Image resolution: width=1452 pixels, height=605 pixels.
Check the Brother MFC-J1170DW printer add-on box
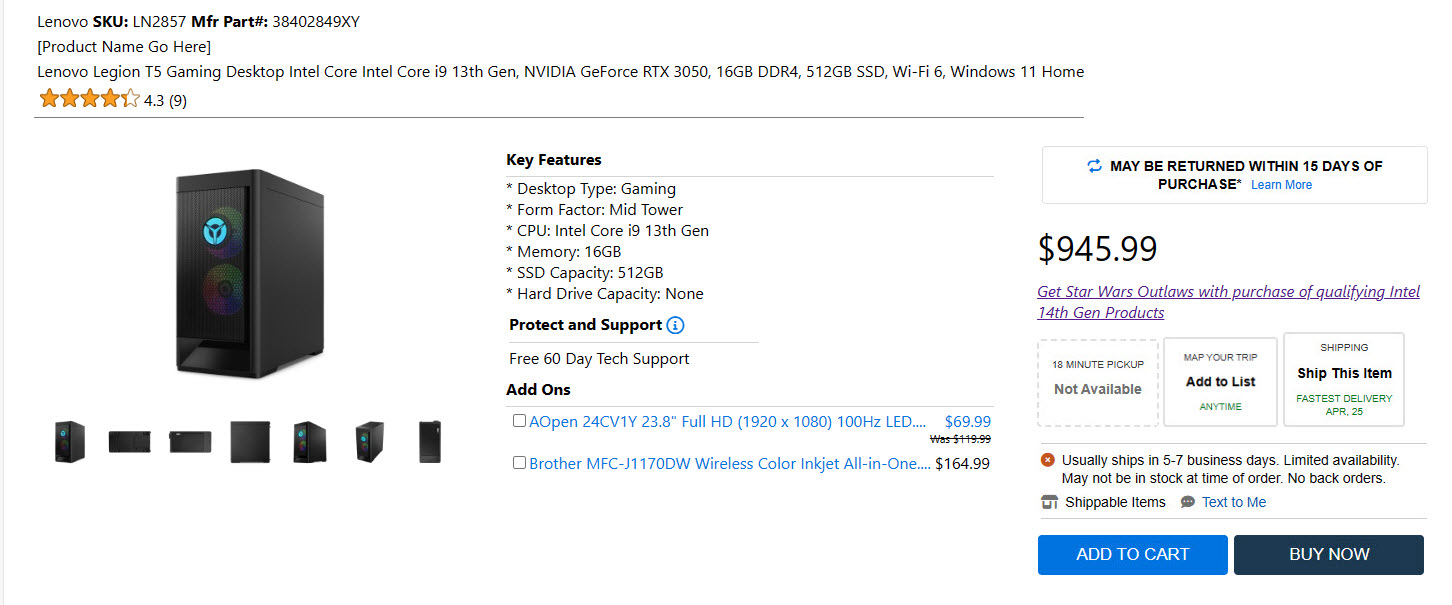519,463
